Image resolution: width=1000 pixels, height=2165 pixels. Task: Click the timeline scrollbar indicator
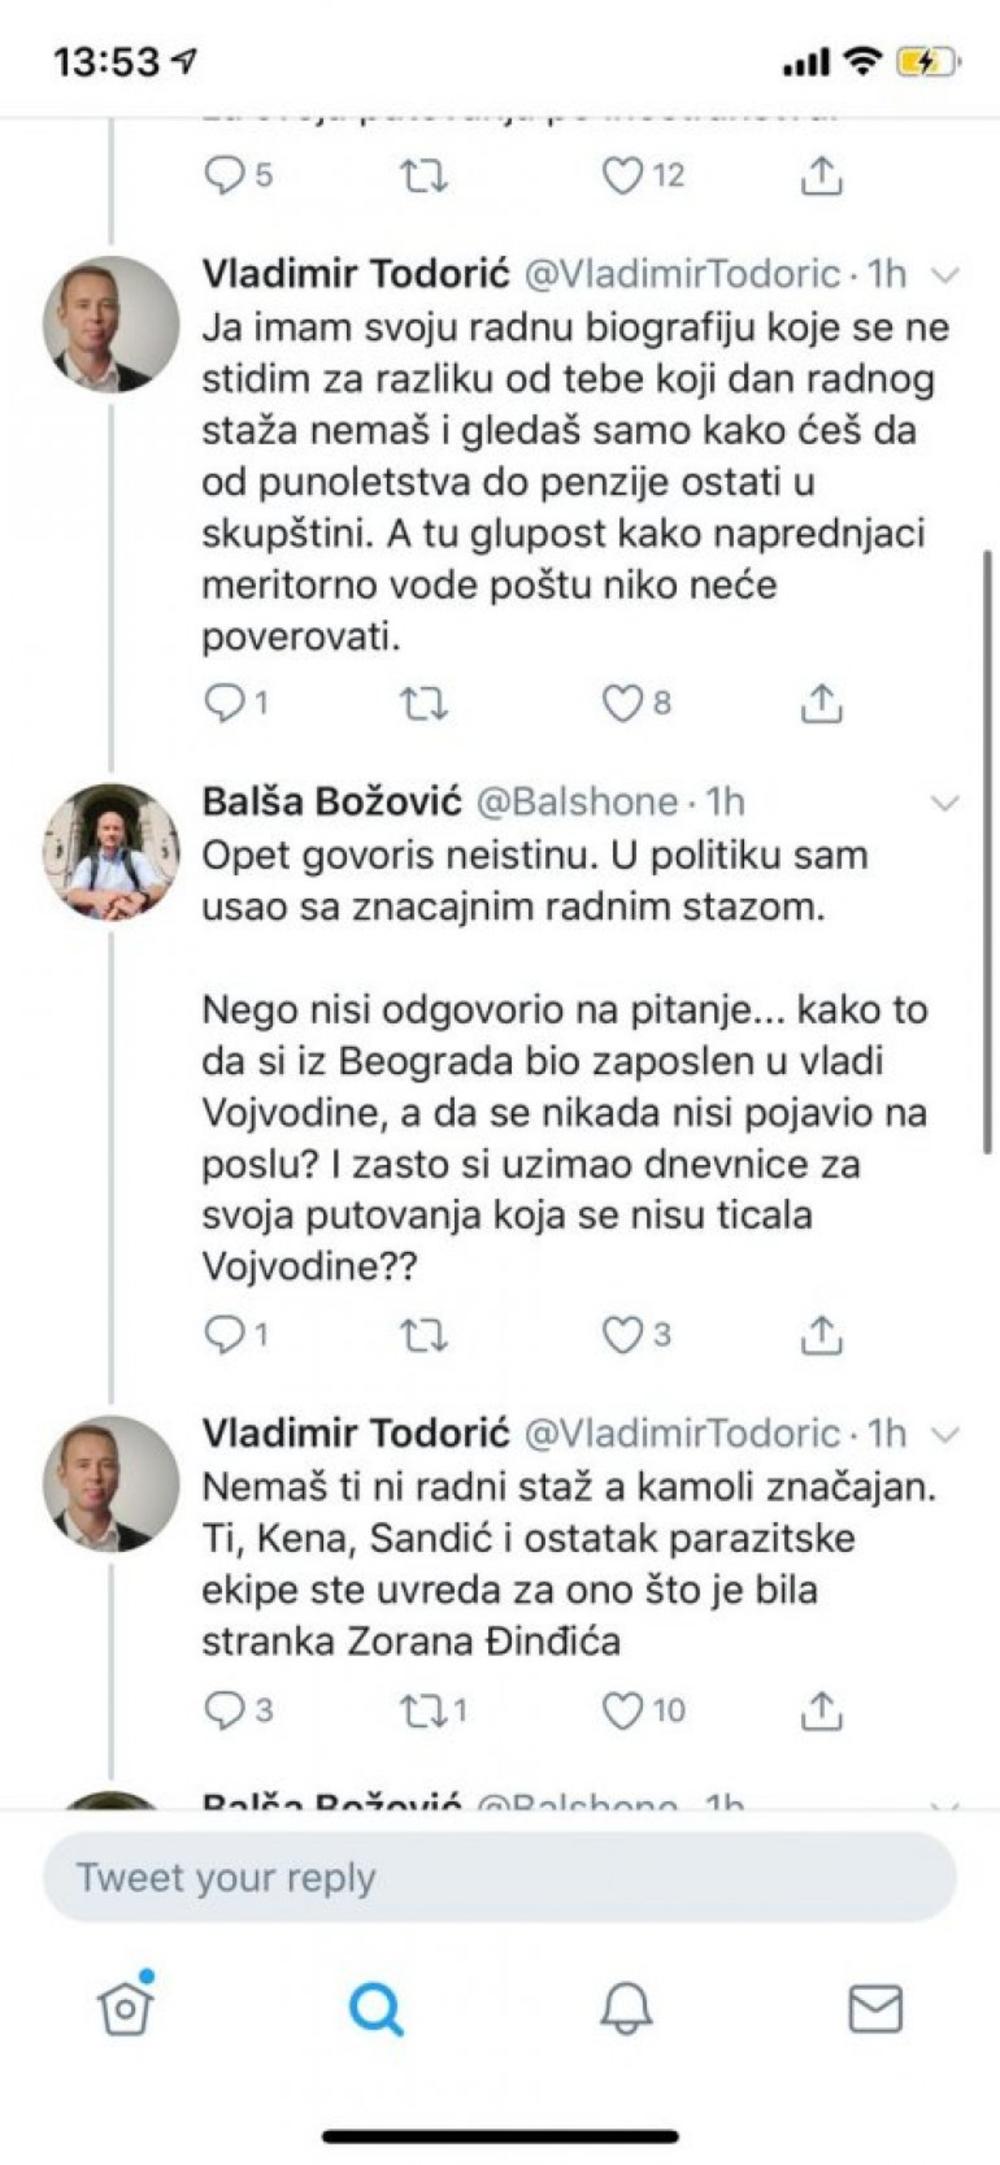point(988,850)
